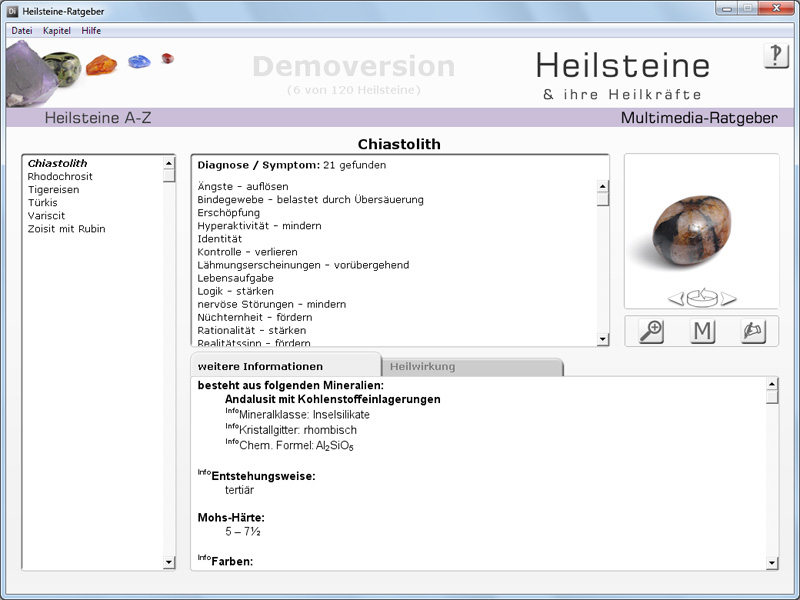Choose Tigereisen from the stone list
800x600 pixels.
(54, 190)
